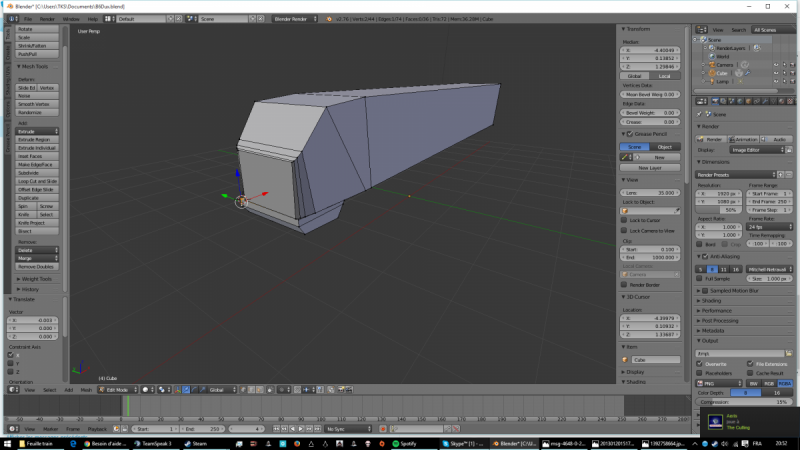Open the Constraints chain properties tab
The height and width of the screenshot is (450, 800).
click(x=757, y=101)
